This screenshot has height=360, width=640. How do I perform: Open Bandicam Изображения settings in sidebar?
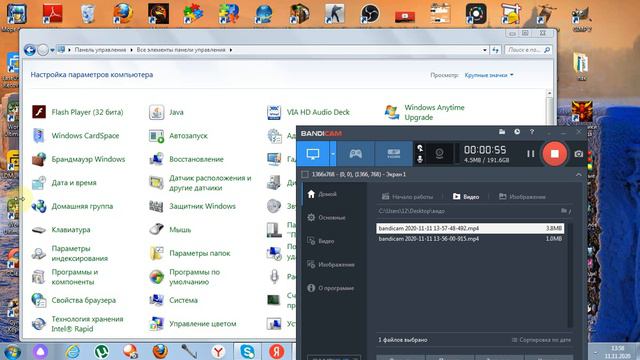coord(331,264)
